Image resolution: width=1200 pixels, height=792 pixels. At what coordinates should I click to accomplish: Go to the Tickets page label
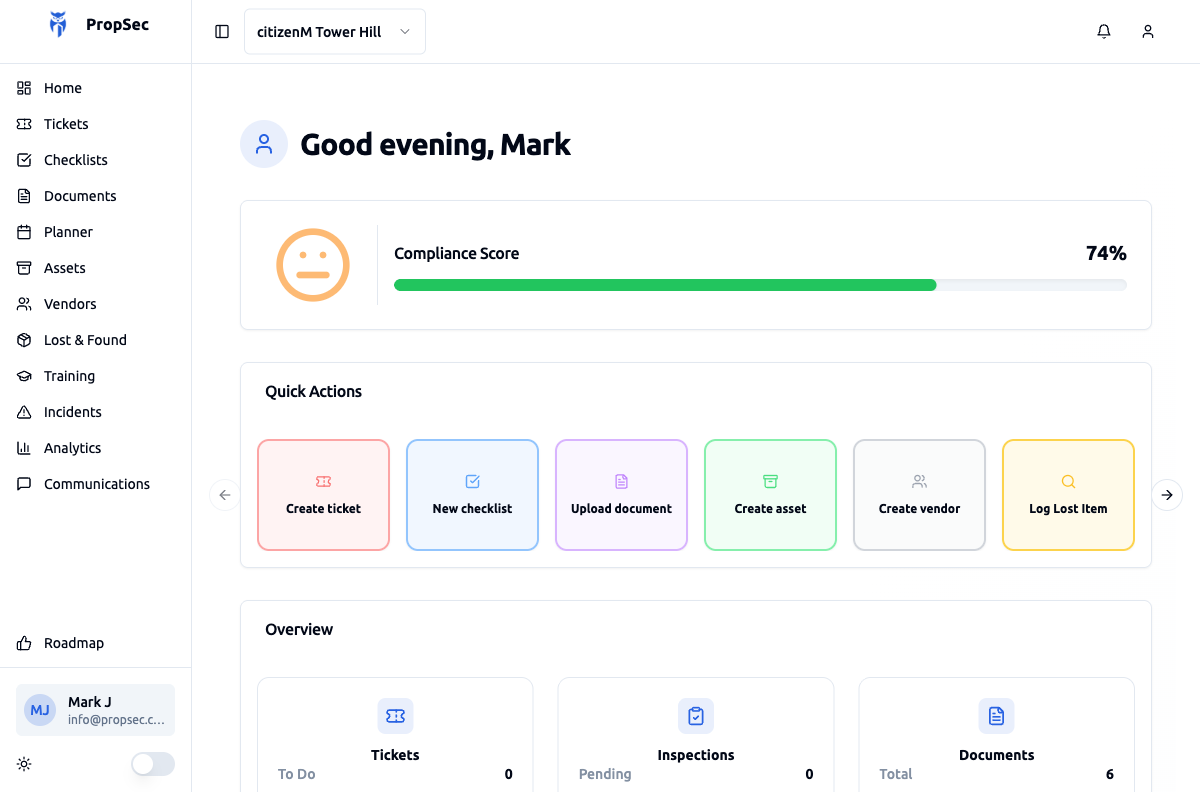tap(66, 124)
